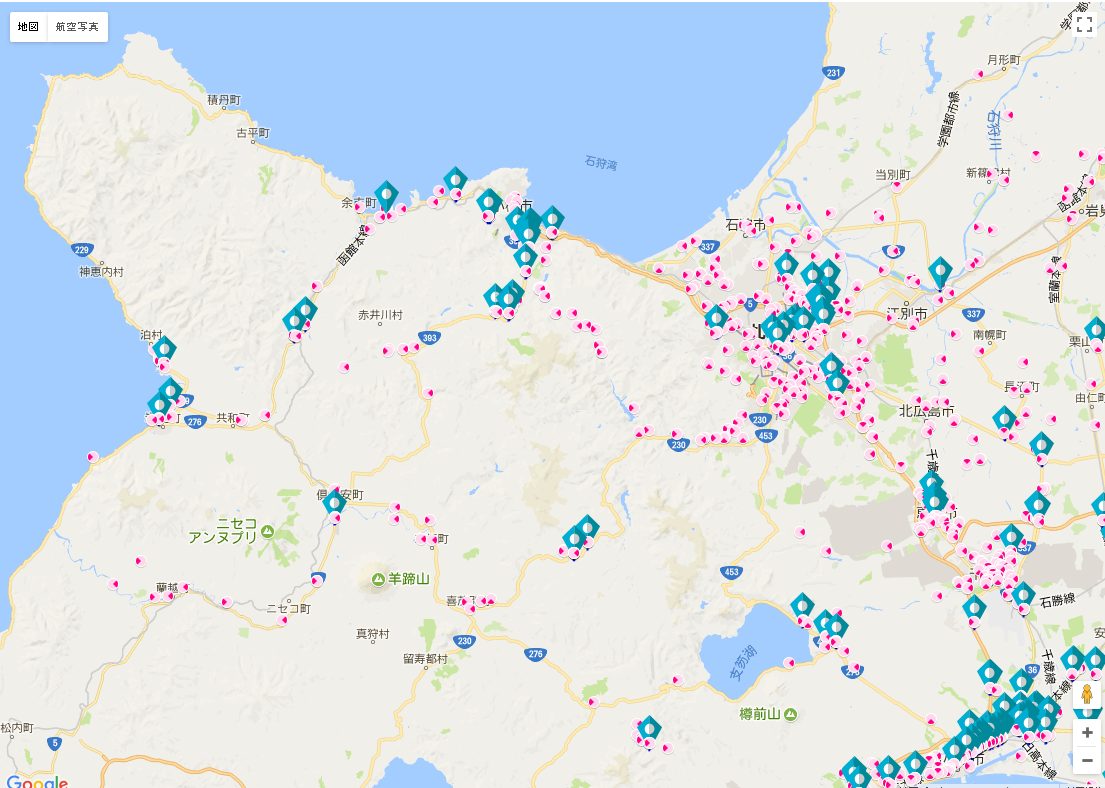Click the 南幌町 town label
The height and width of the screenshot is (788, 1105).
coord(989,335)
